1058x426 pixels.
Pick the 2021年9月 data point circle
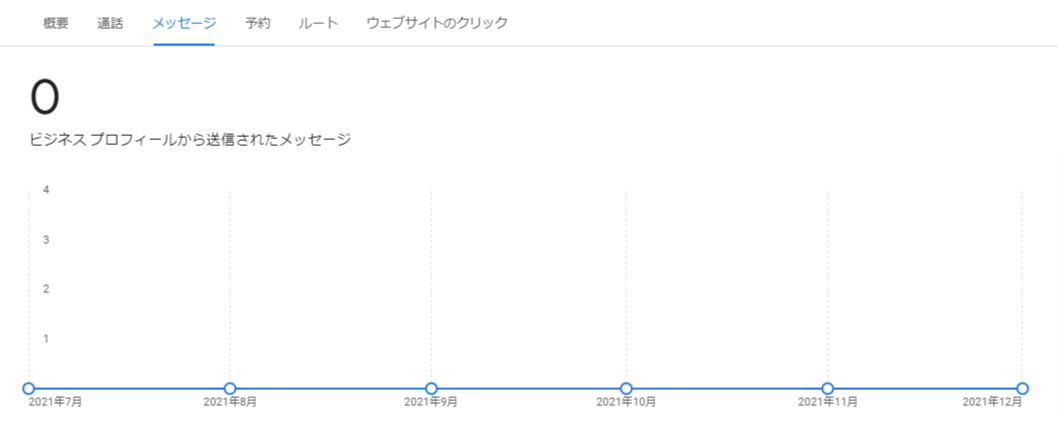pos(432,388)
